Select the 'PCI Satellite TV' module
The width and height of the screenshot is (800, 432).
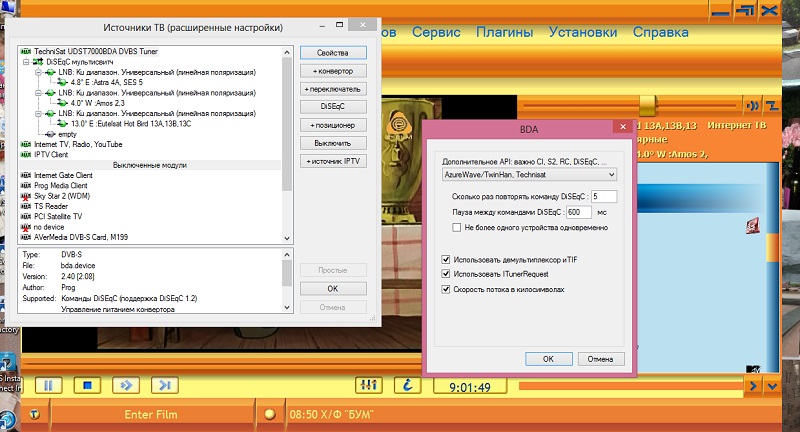[x=58, y=216]
